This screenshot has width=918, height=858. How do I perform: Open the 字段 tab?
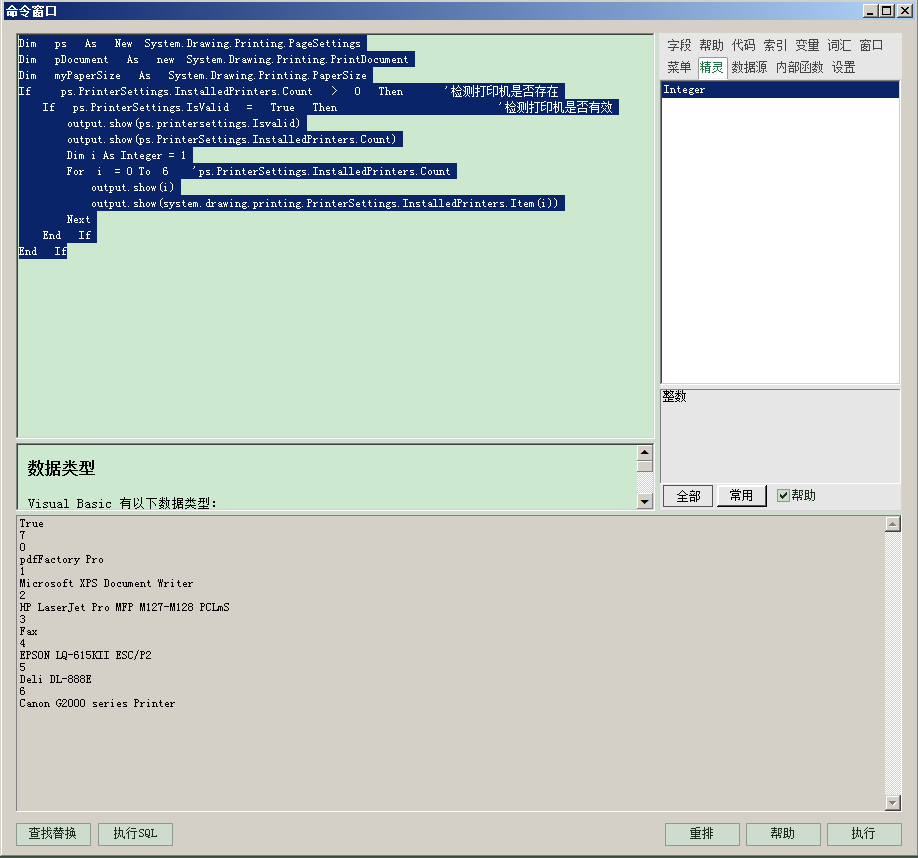coord(679,45)
